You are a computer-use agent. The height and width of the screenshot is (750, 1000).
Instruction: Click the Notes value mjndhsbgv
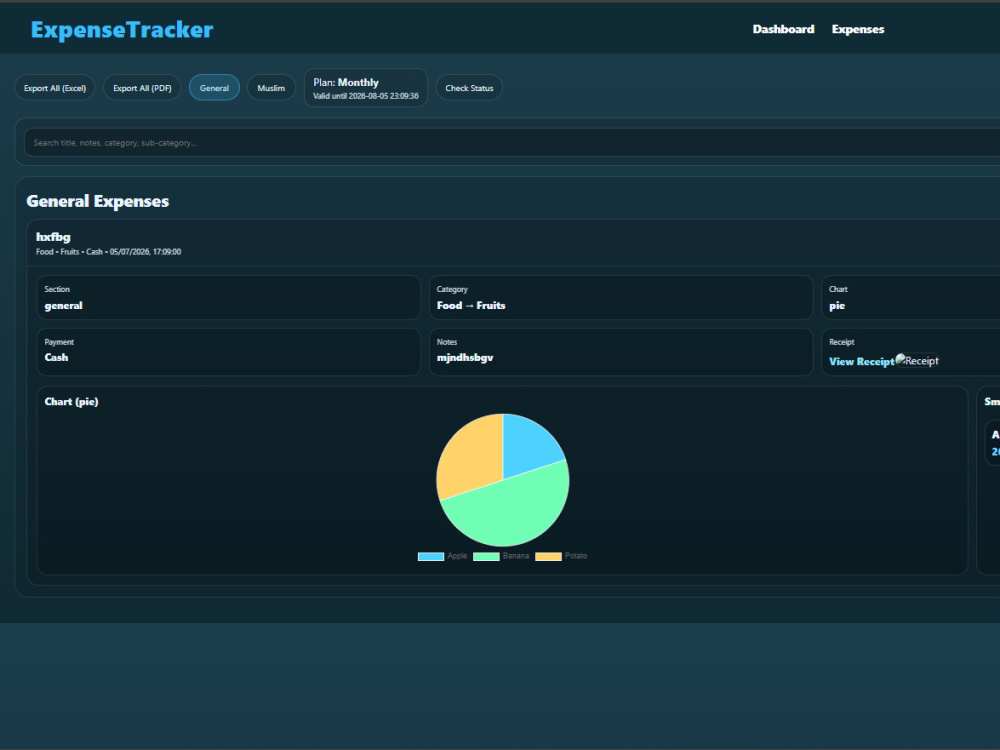465,358
